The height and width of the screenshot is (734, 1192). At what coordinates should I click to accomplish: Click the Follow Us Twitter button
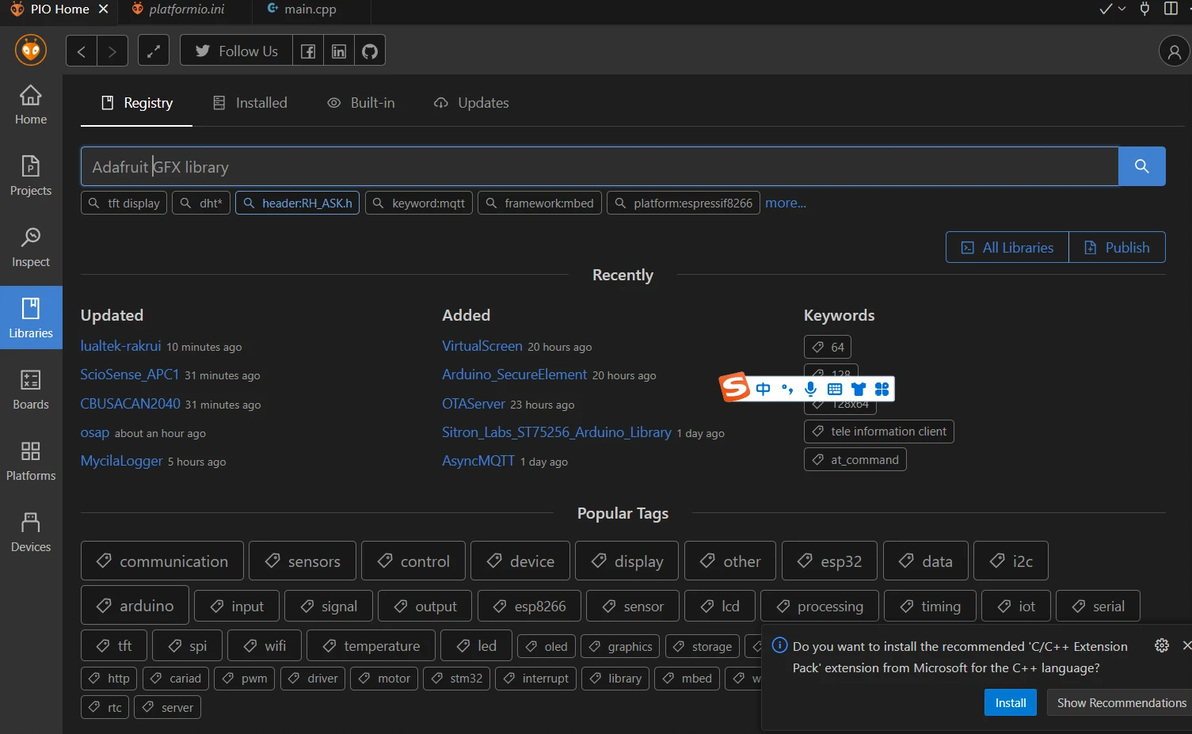pos(236,51)
